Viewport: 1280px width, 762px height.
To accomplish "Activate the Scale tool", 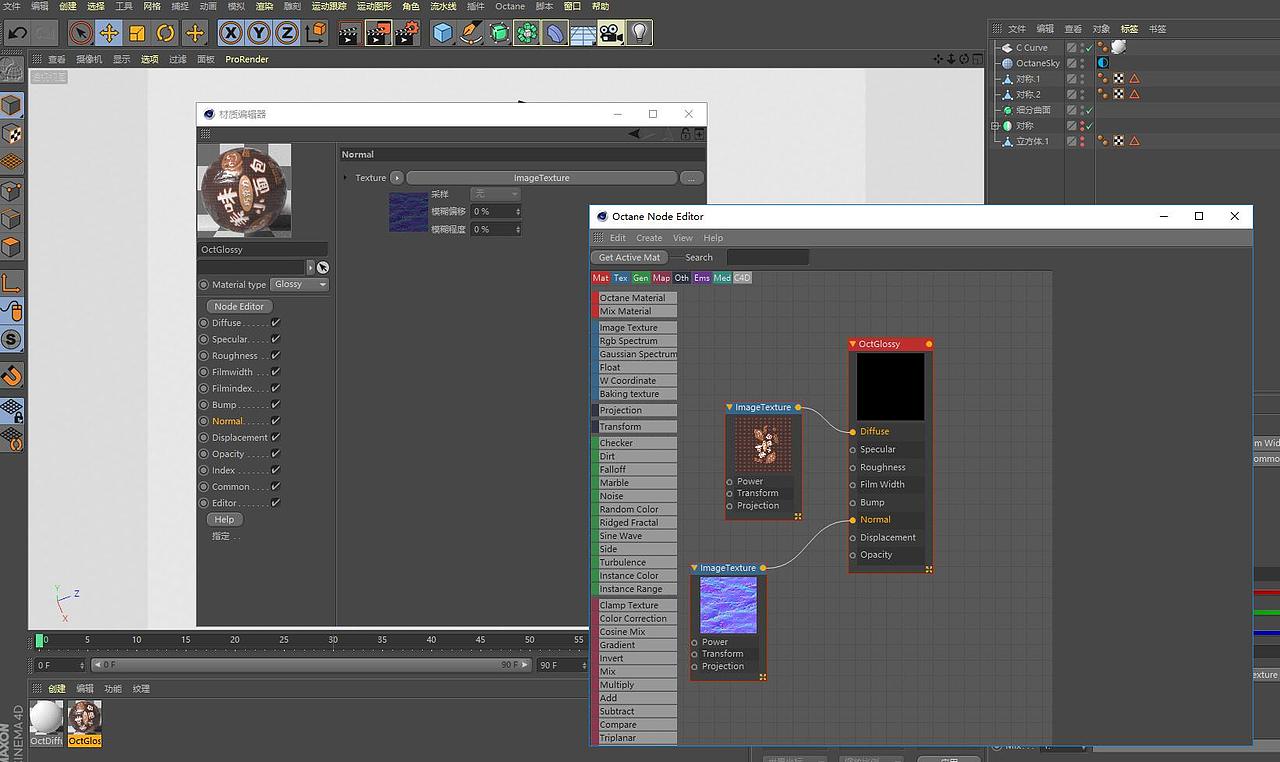I will 137,33.
